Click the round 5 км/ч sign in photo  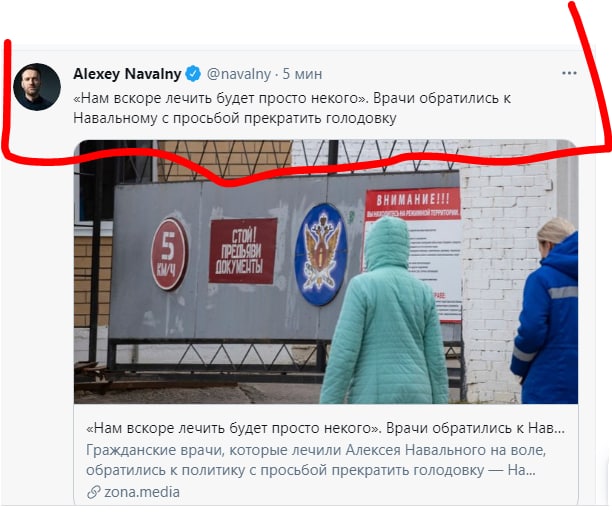tap(169, 254)
